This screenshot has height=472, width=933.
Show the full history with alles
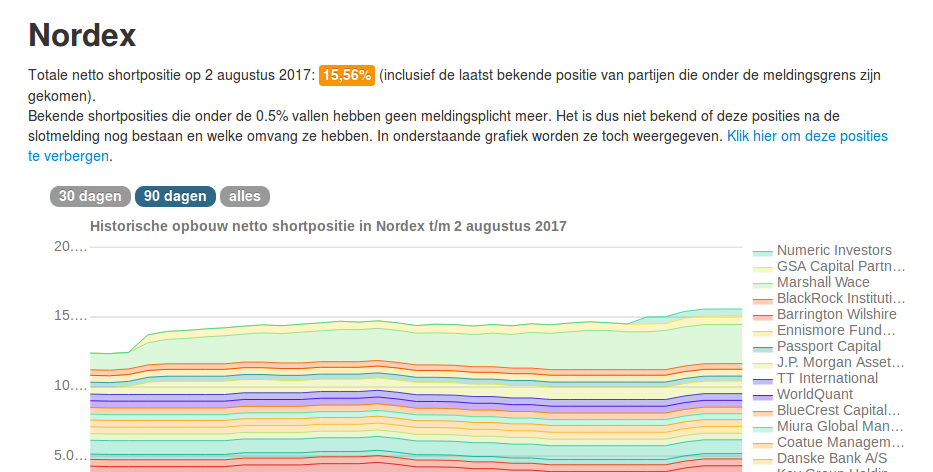click(245, 196)
